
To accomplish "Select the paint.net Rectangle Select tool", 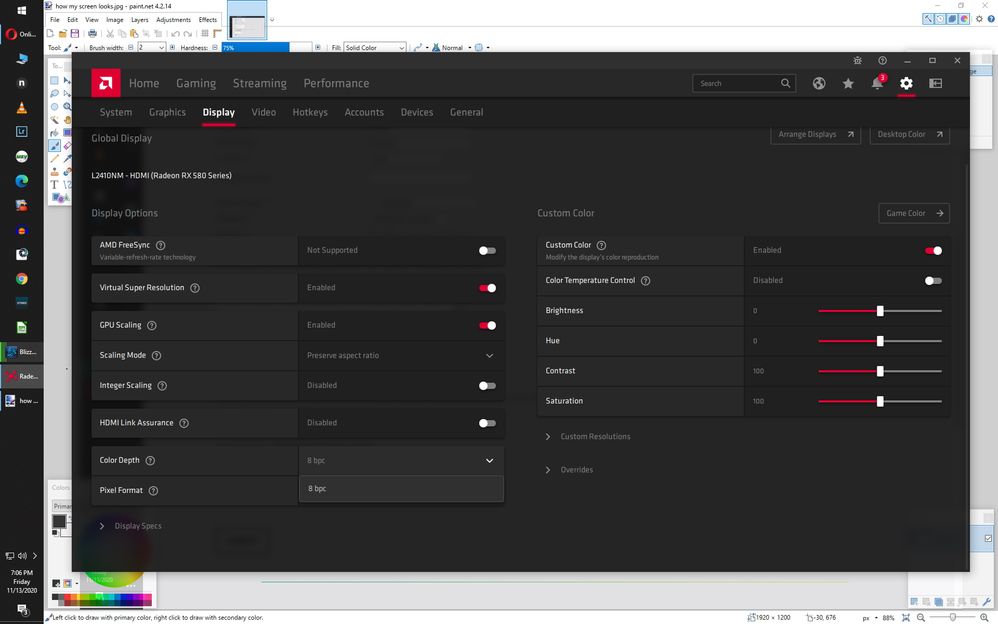I will [x=55, y=80].
